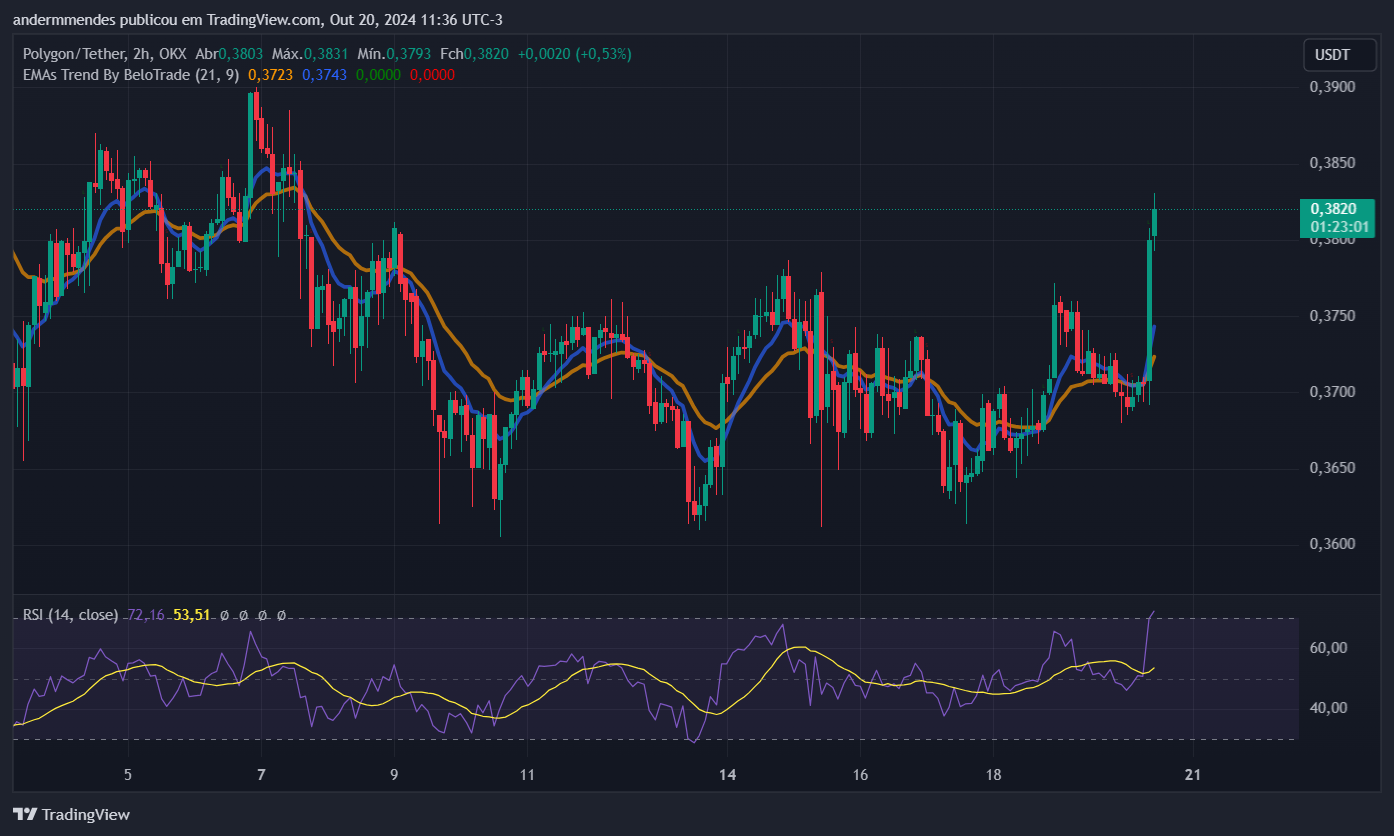Click the 0,3900 price axis label
The height and width of the screenshot is (836, 1394).
1331,87
